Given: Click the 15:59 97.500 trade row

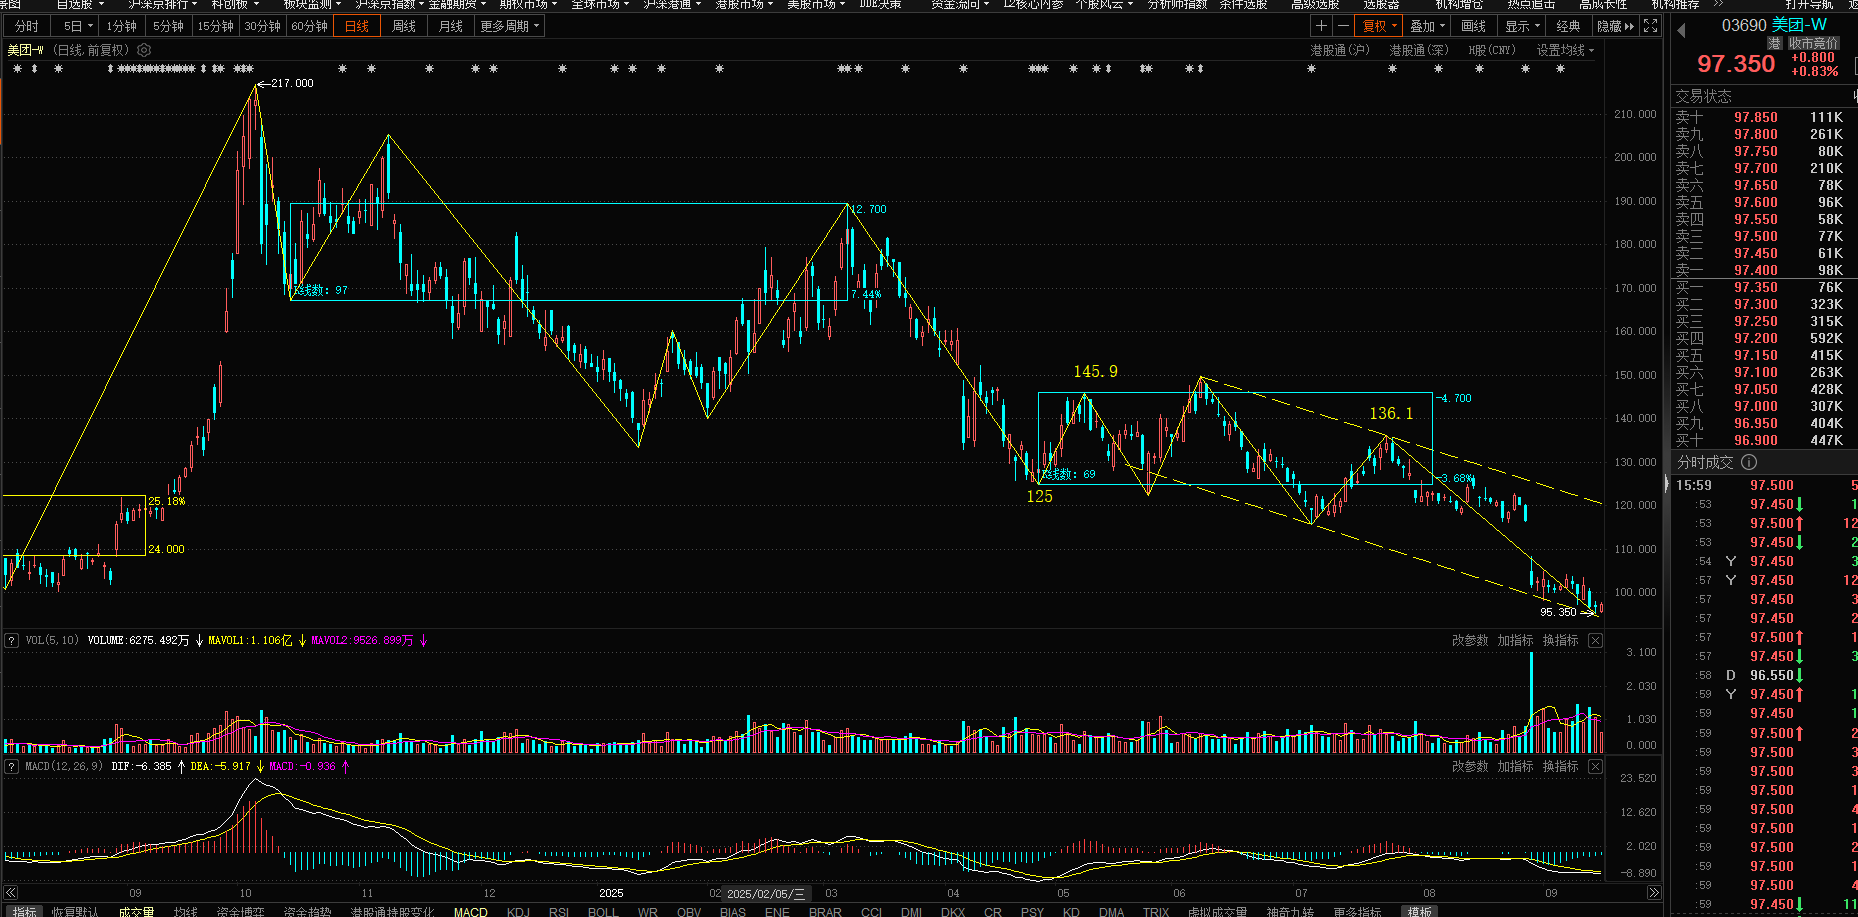Looking at the screenshot, I should [x=1764, y=485].
